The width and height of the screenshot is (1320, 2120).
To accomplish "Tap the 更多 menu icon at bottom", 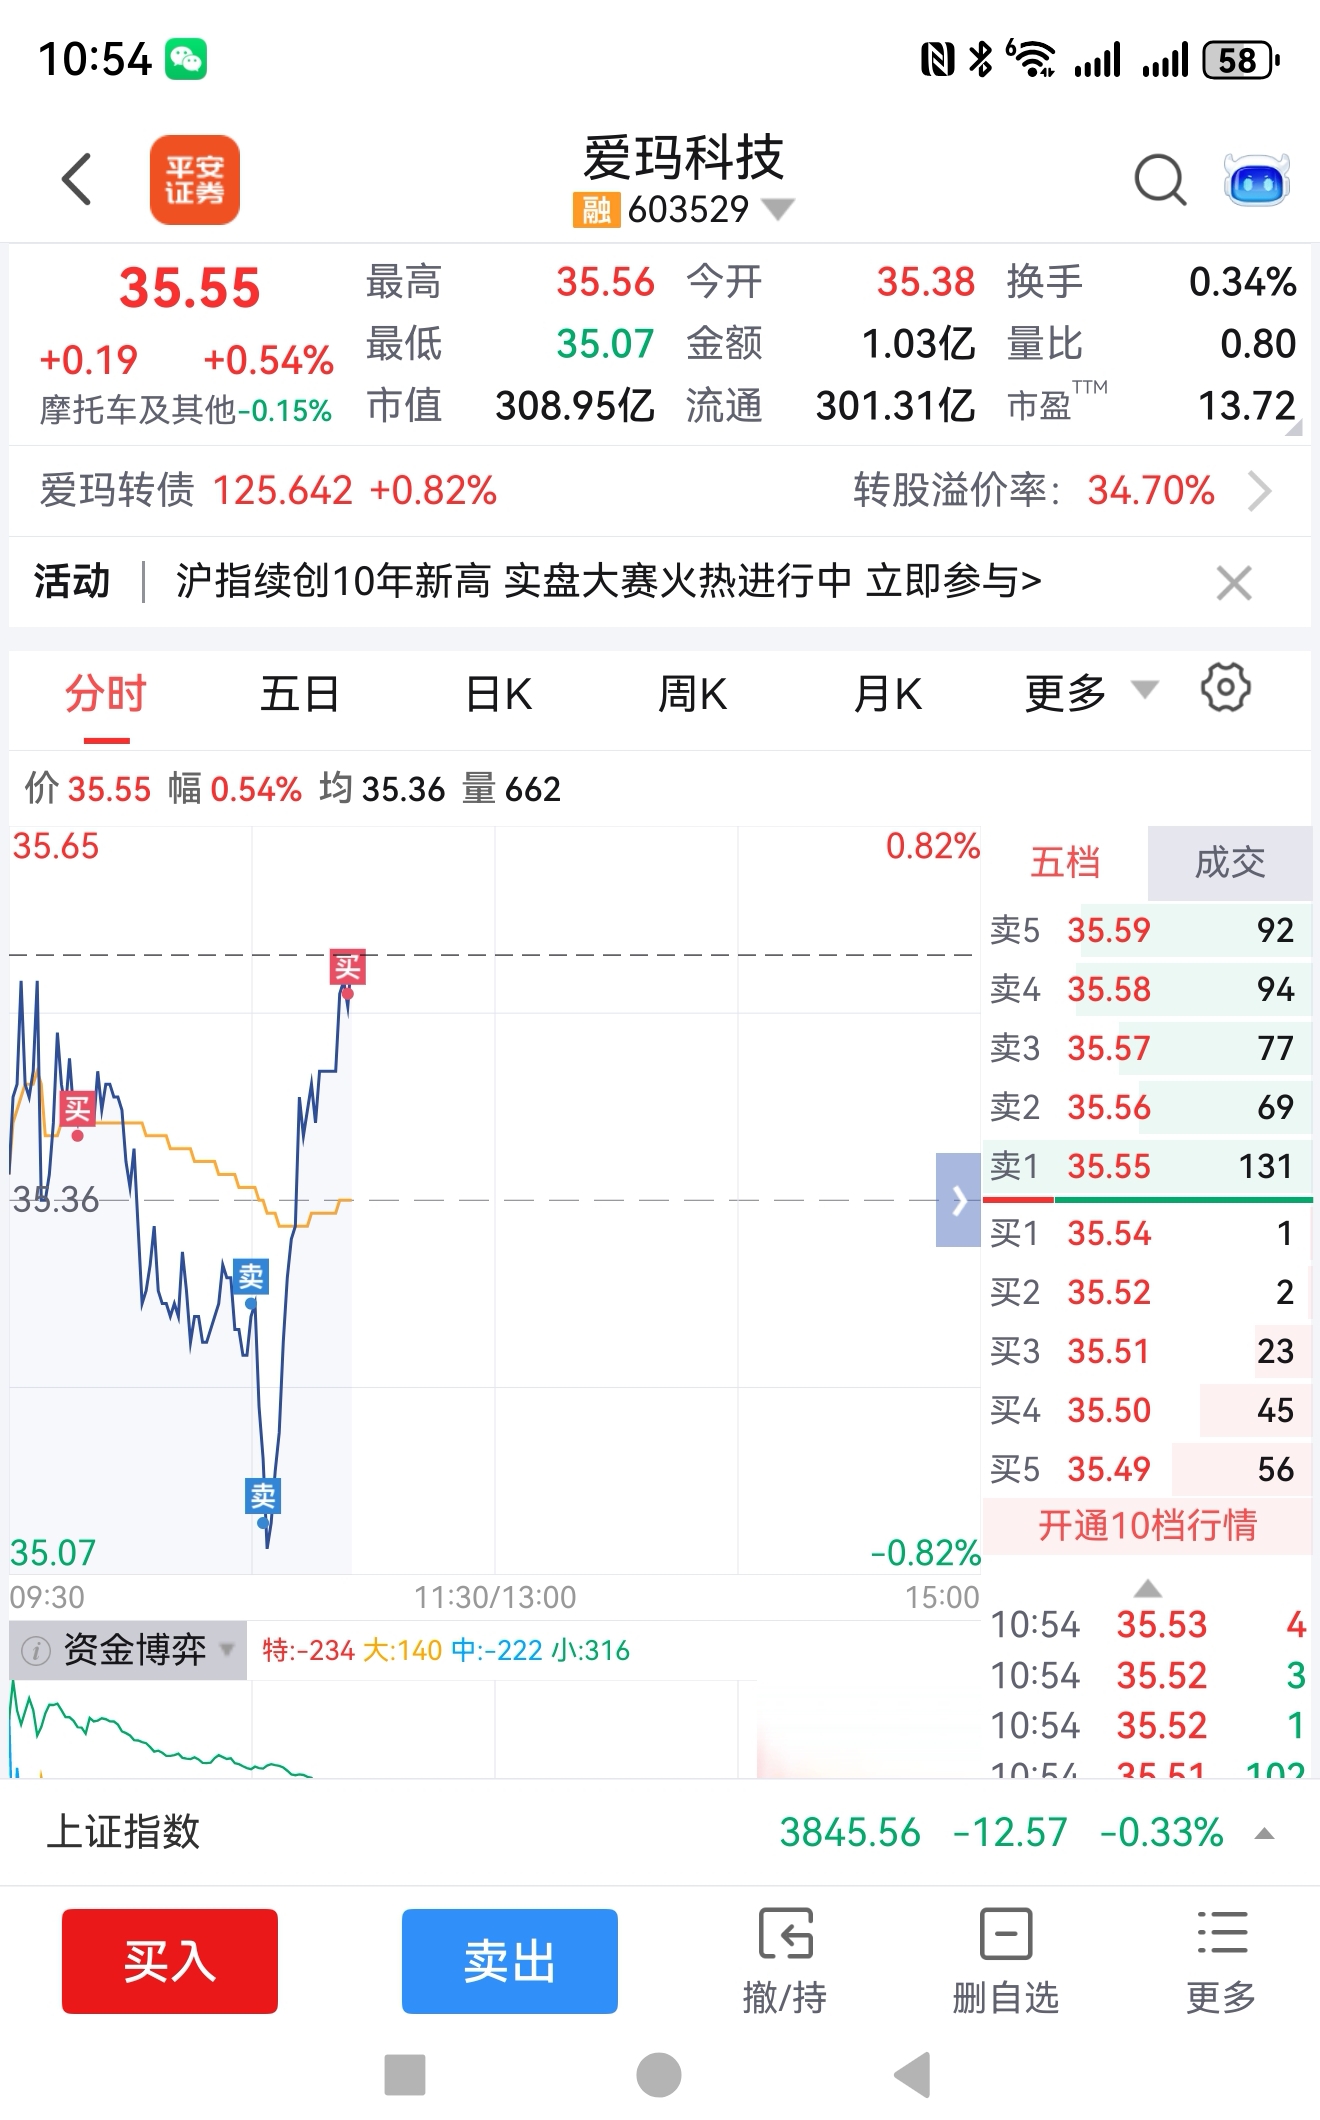I will tap(1222, 1933).
